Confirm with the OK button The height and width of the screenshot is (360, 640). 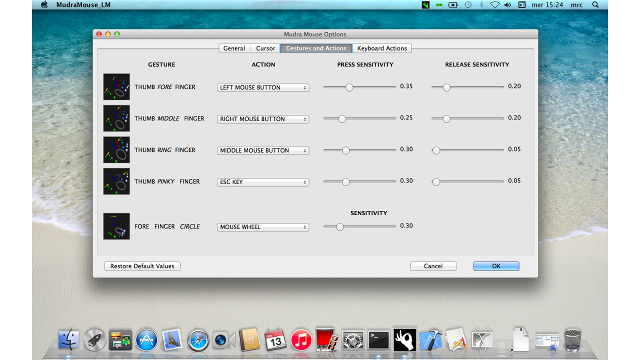point(496,266)
